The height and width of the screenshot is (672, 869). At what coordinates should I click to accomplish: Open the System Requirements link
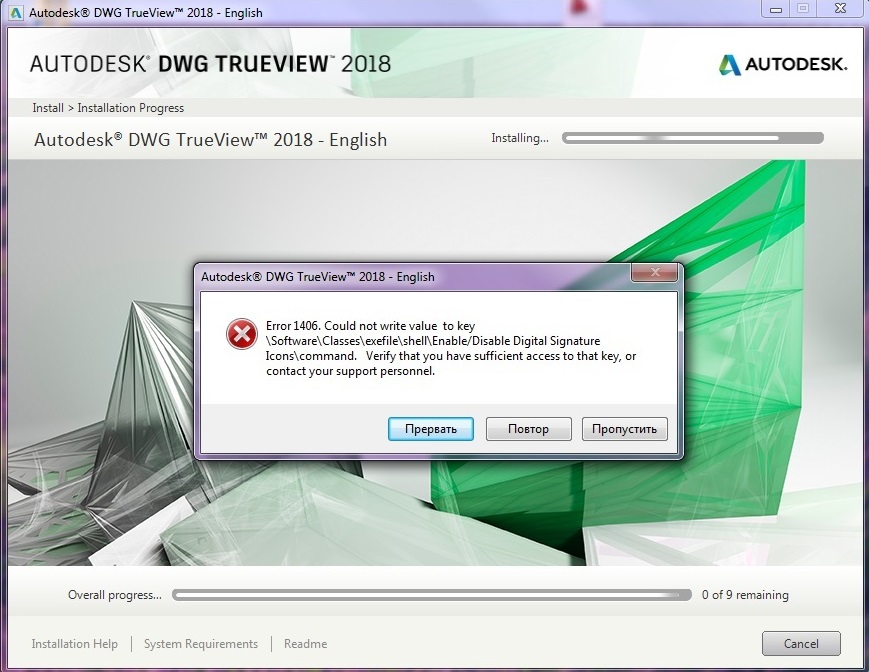coord(201,644)
